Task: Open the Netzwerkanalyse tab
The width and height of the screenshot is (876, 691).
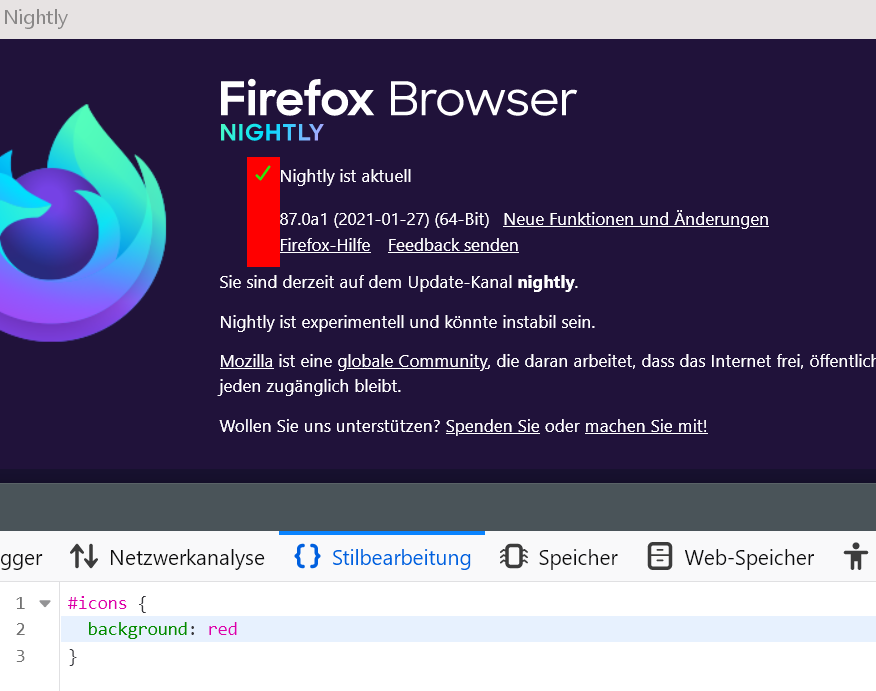Action: point(167,557)
